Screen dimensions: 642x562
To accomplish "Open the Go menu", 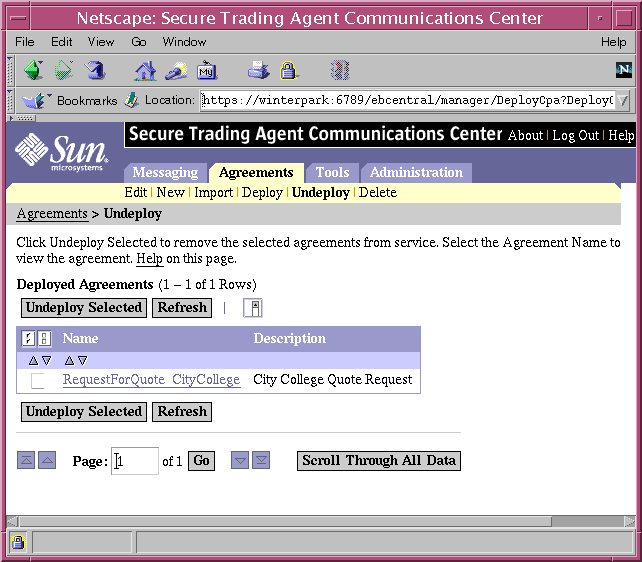I will coord(139,42).
